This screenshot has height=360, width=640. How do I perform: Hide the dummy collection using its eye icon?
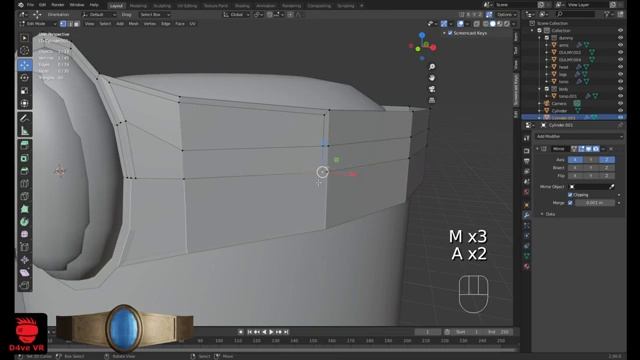coord(620,38)
